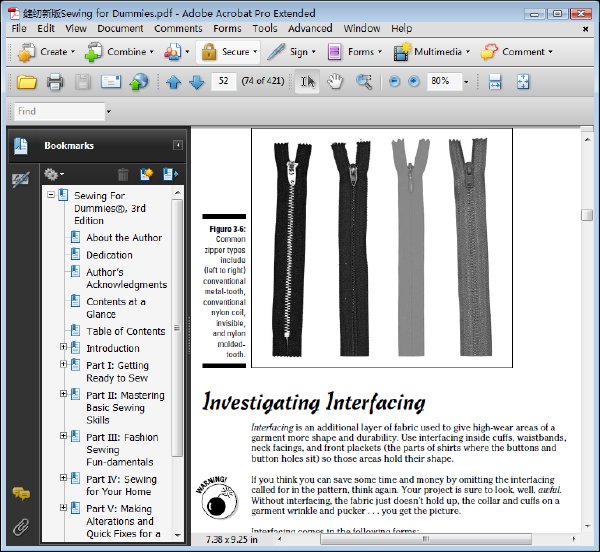The width and height of the screenshot is (600, 552).
Task: Collapse the Sewing For Dummies root bookmark
Action: click(x=51, y=195)
